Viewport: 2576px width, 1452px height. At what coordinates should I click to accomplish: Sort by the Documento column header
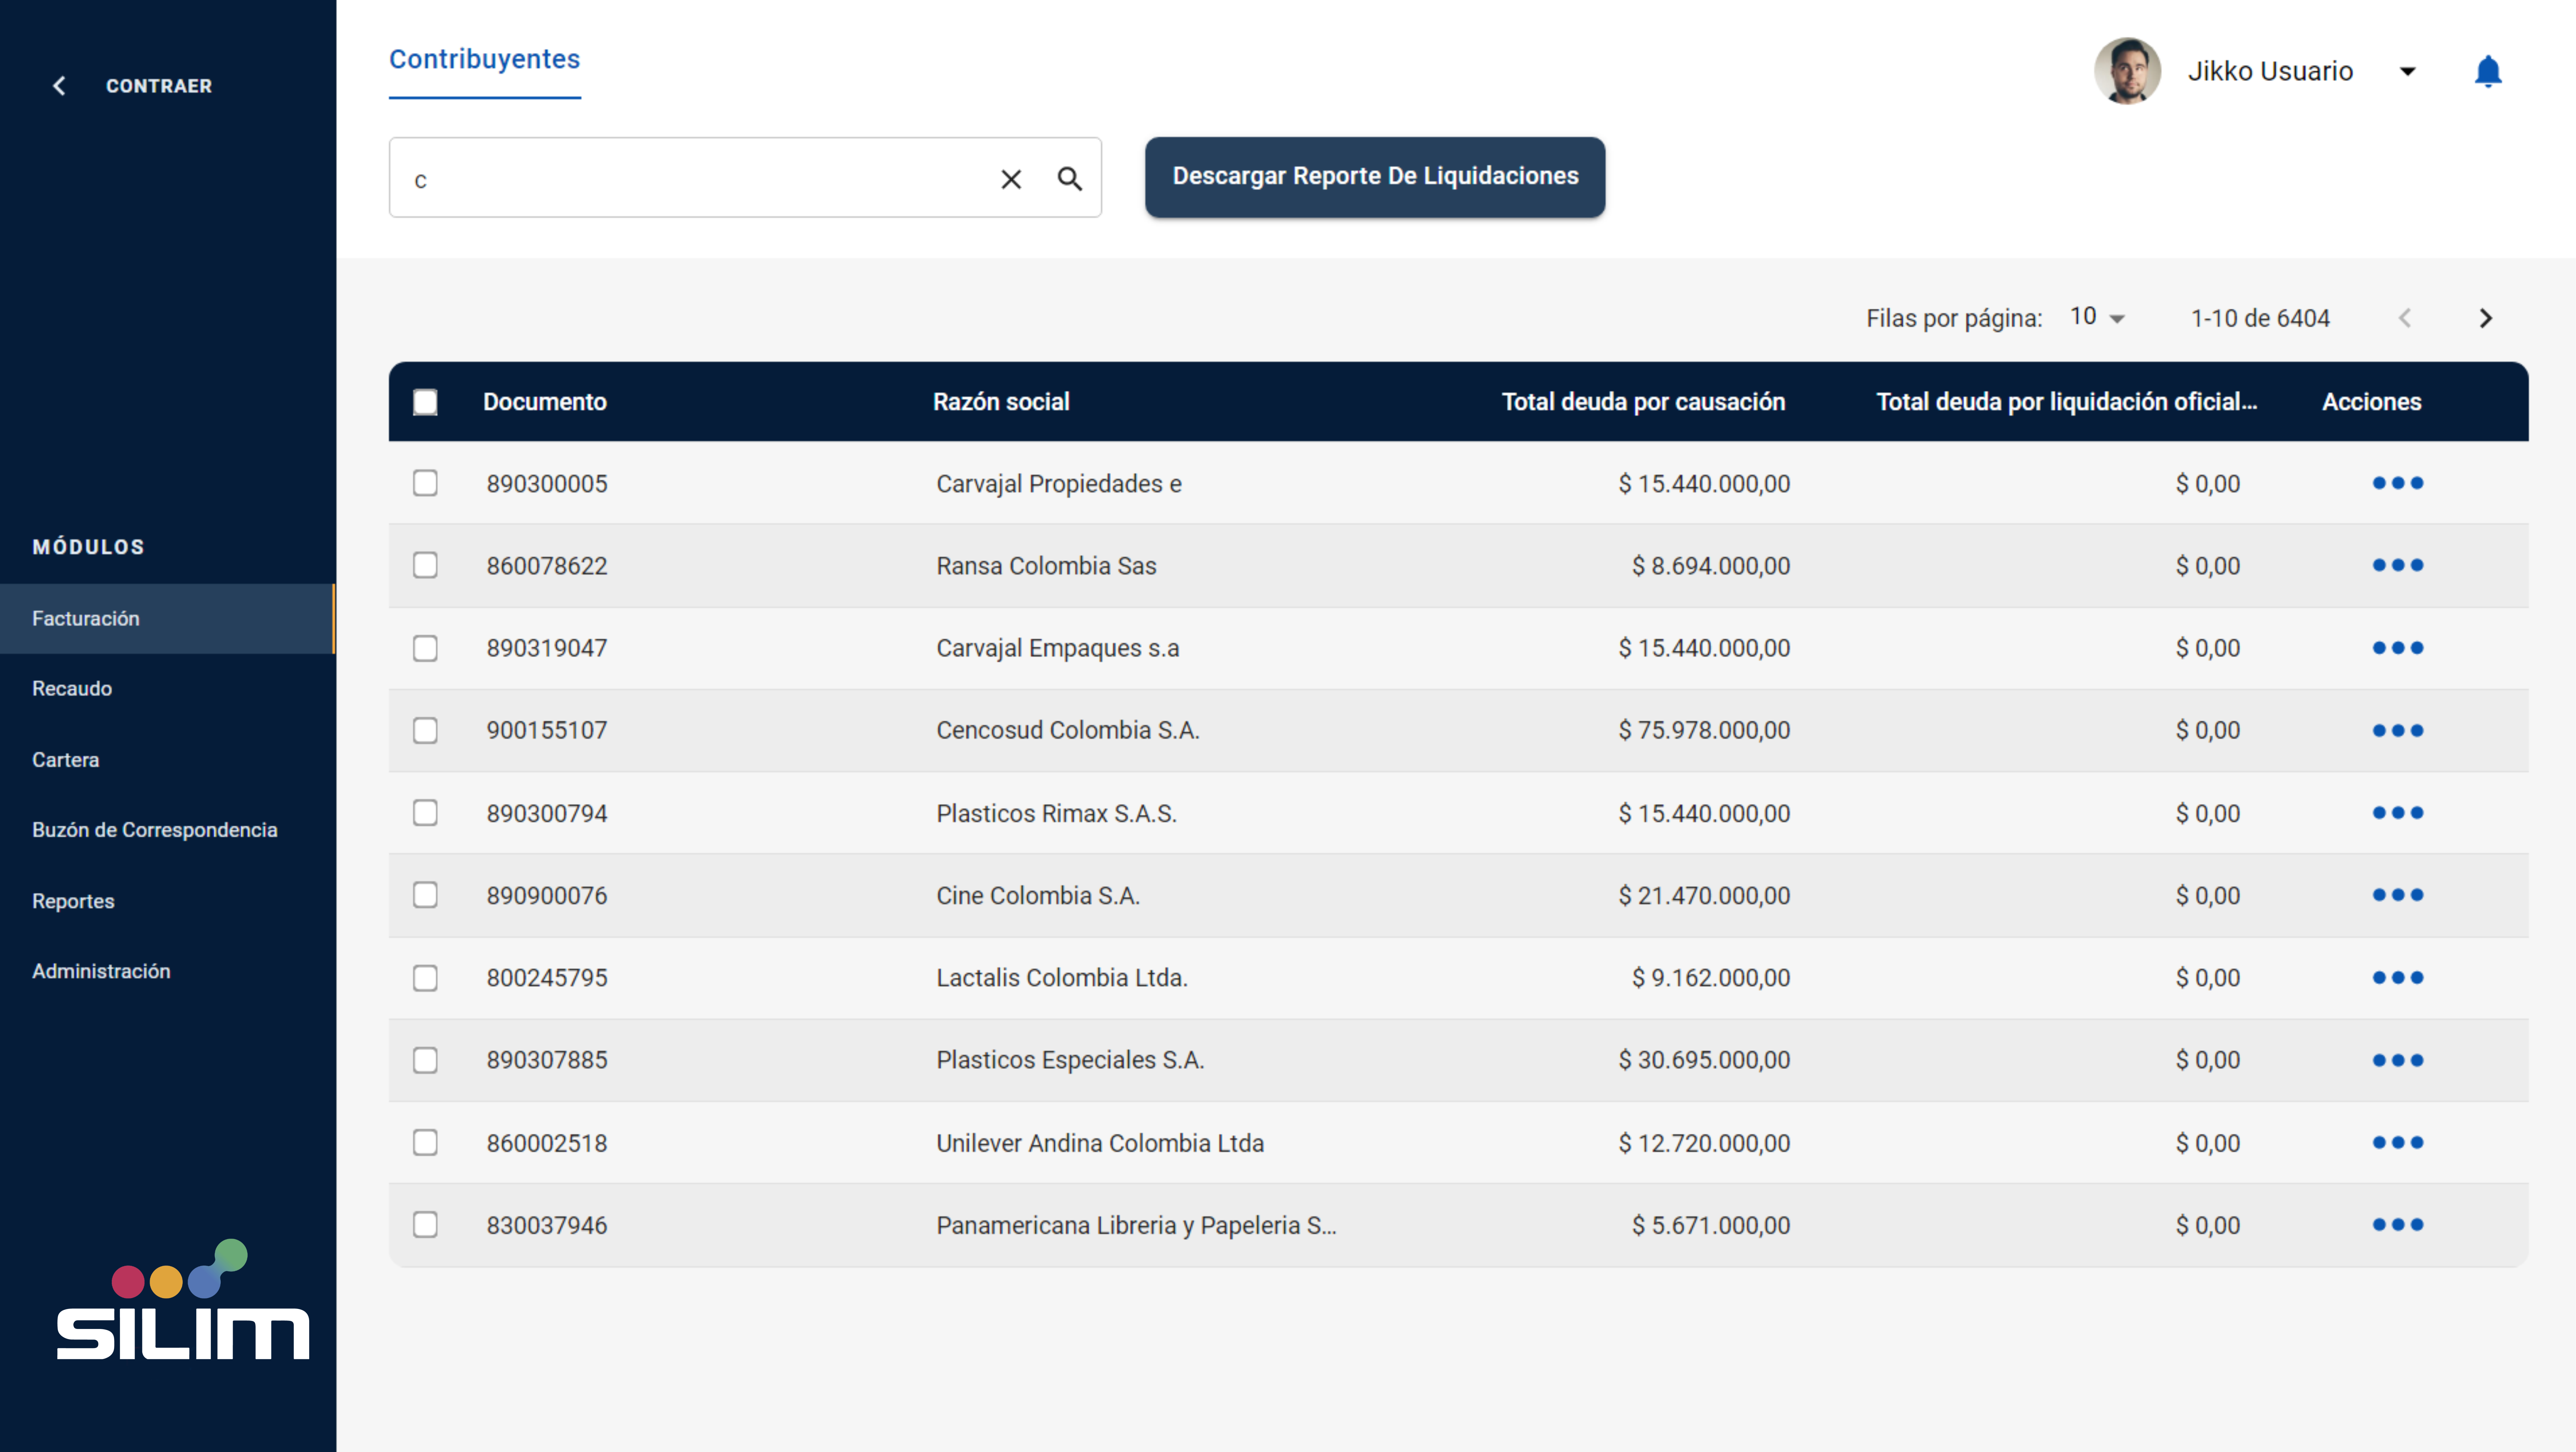[545, 402]
